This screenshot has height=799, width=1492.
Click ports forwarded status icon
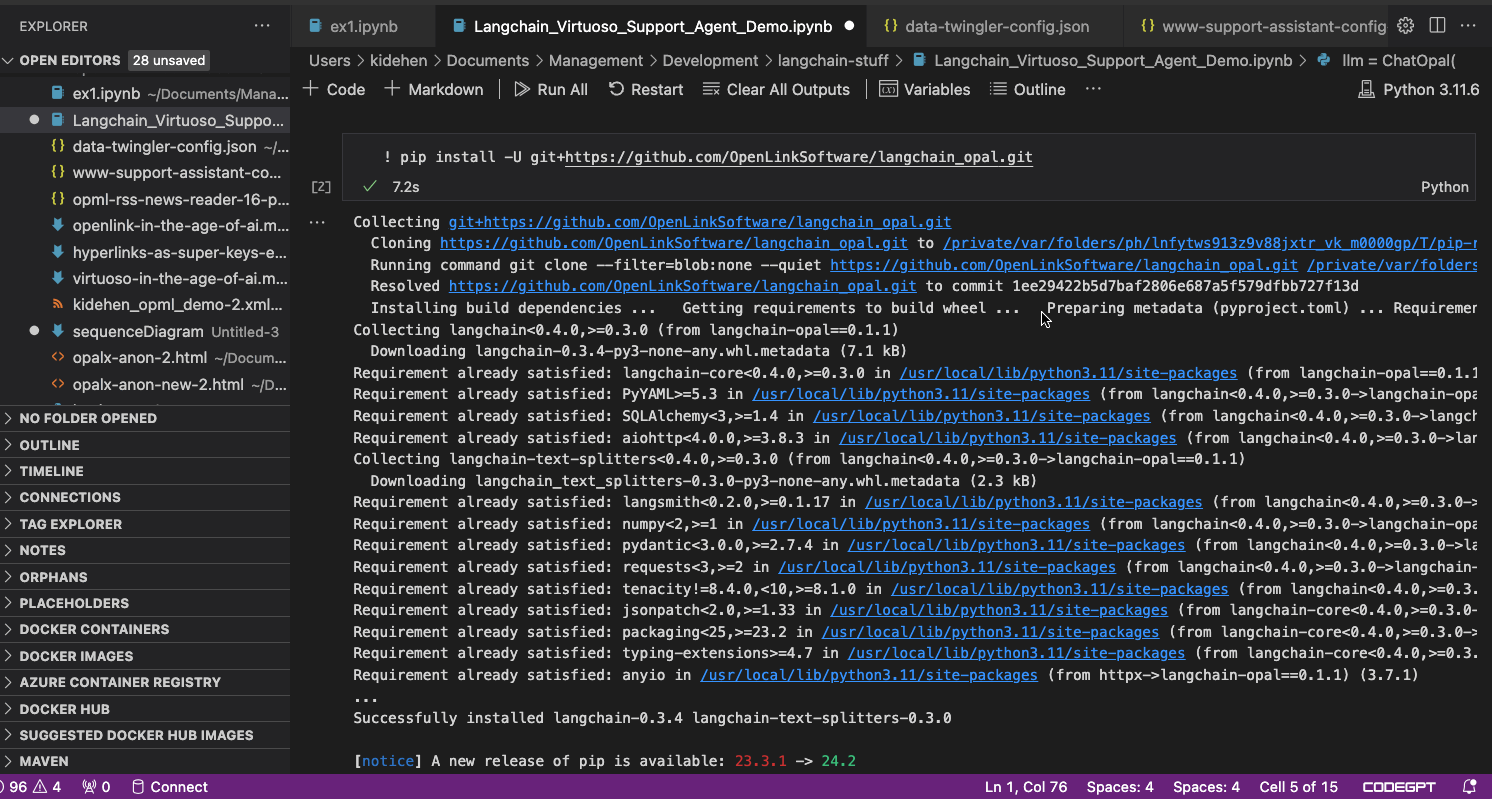[x=96, y=787]
